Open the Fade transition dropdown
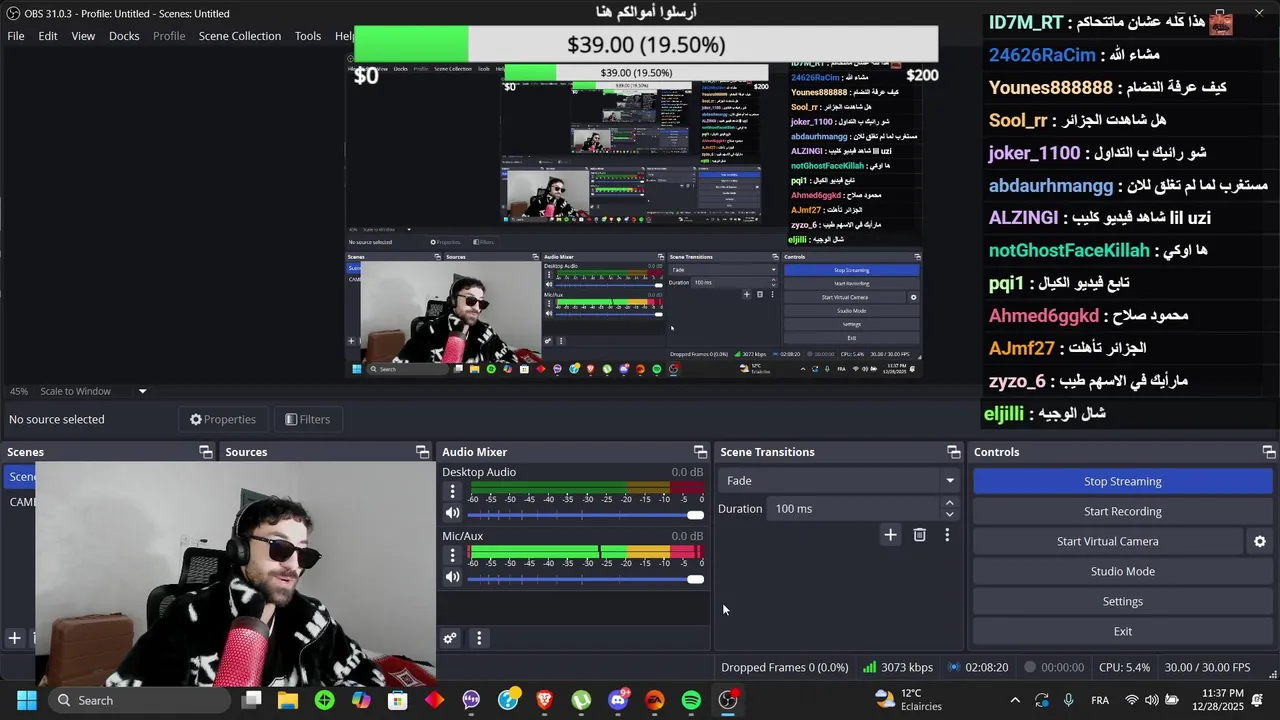1280x720 pixels. coord(839,481)
